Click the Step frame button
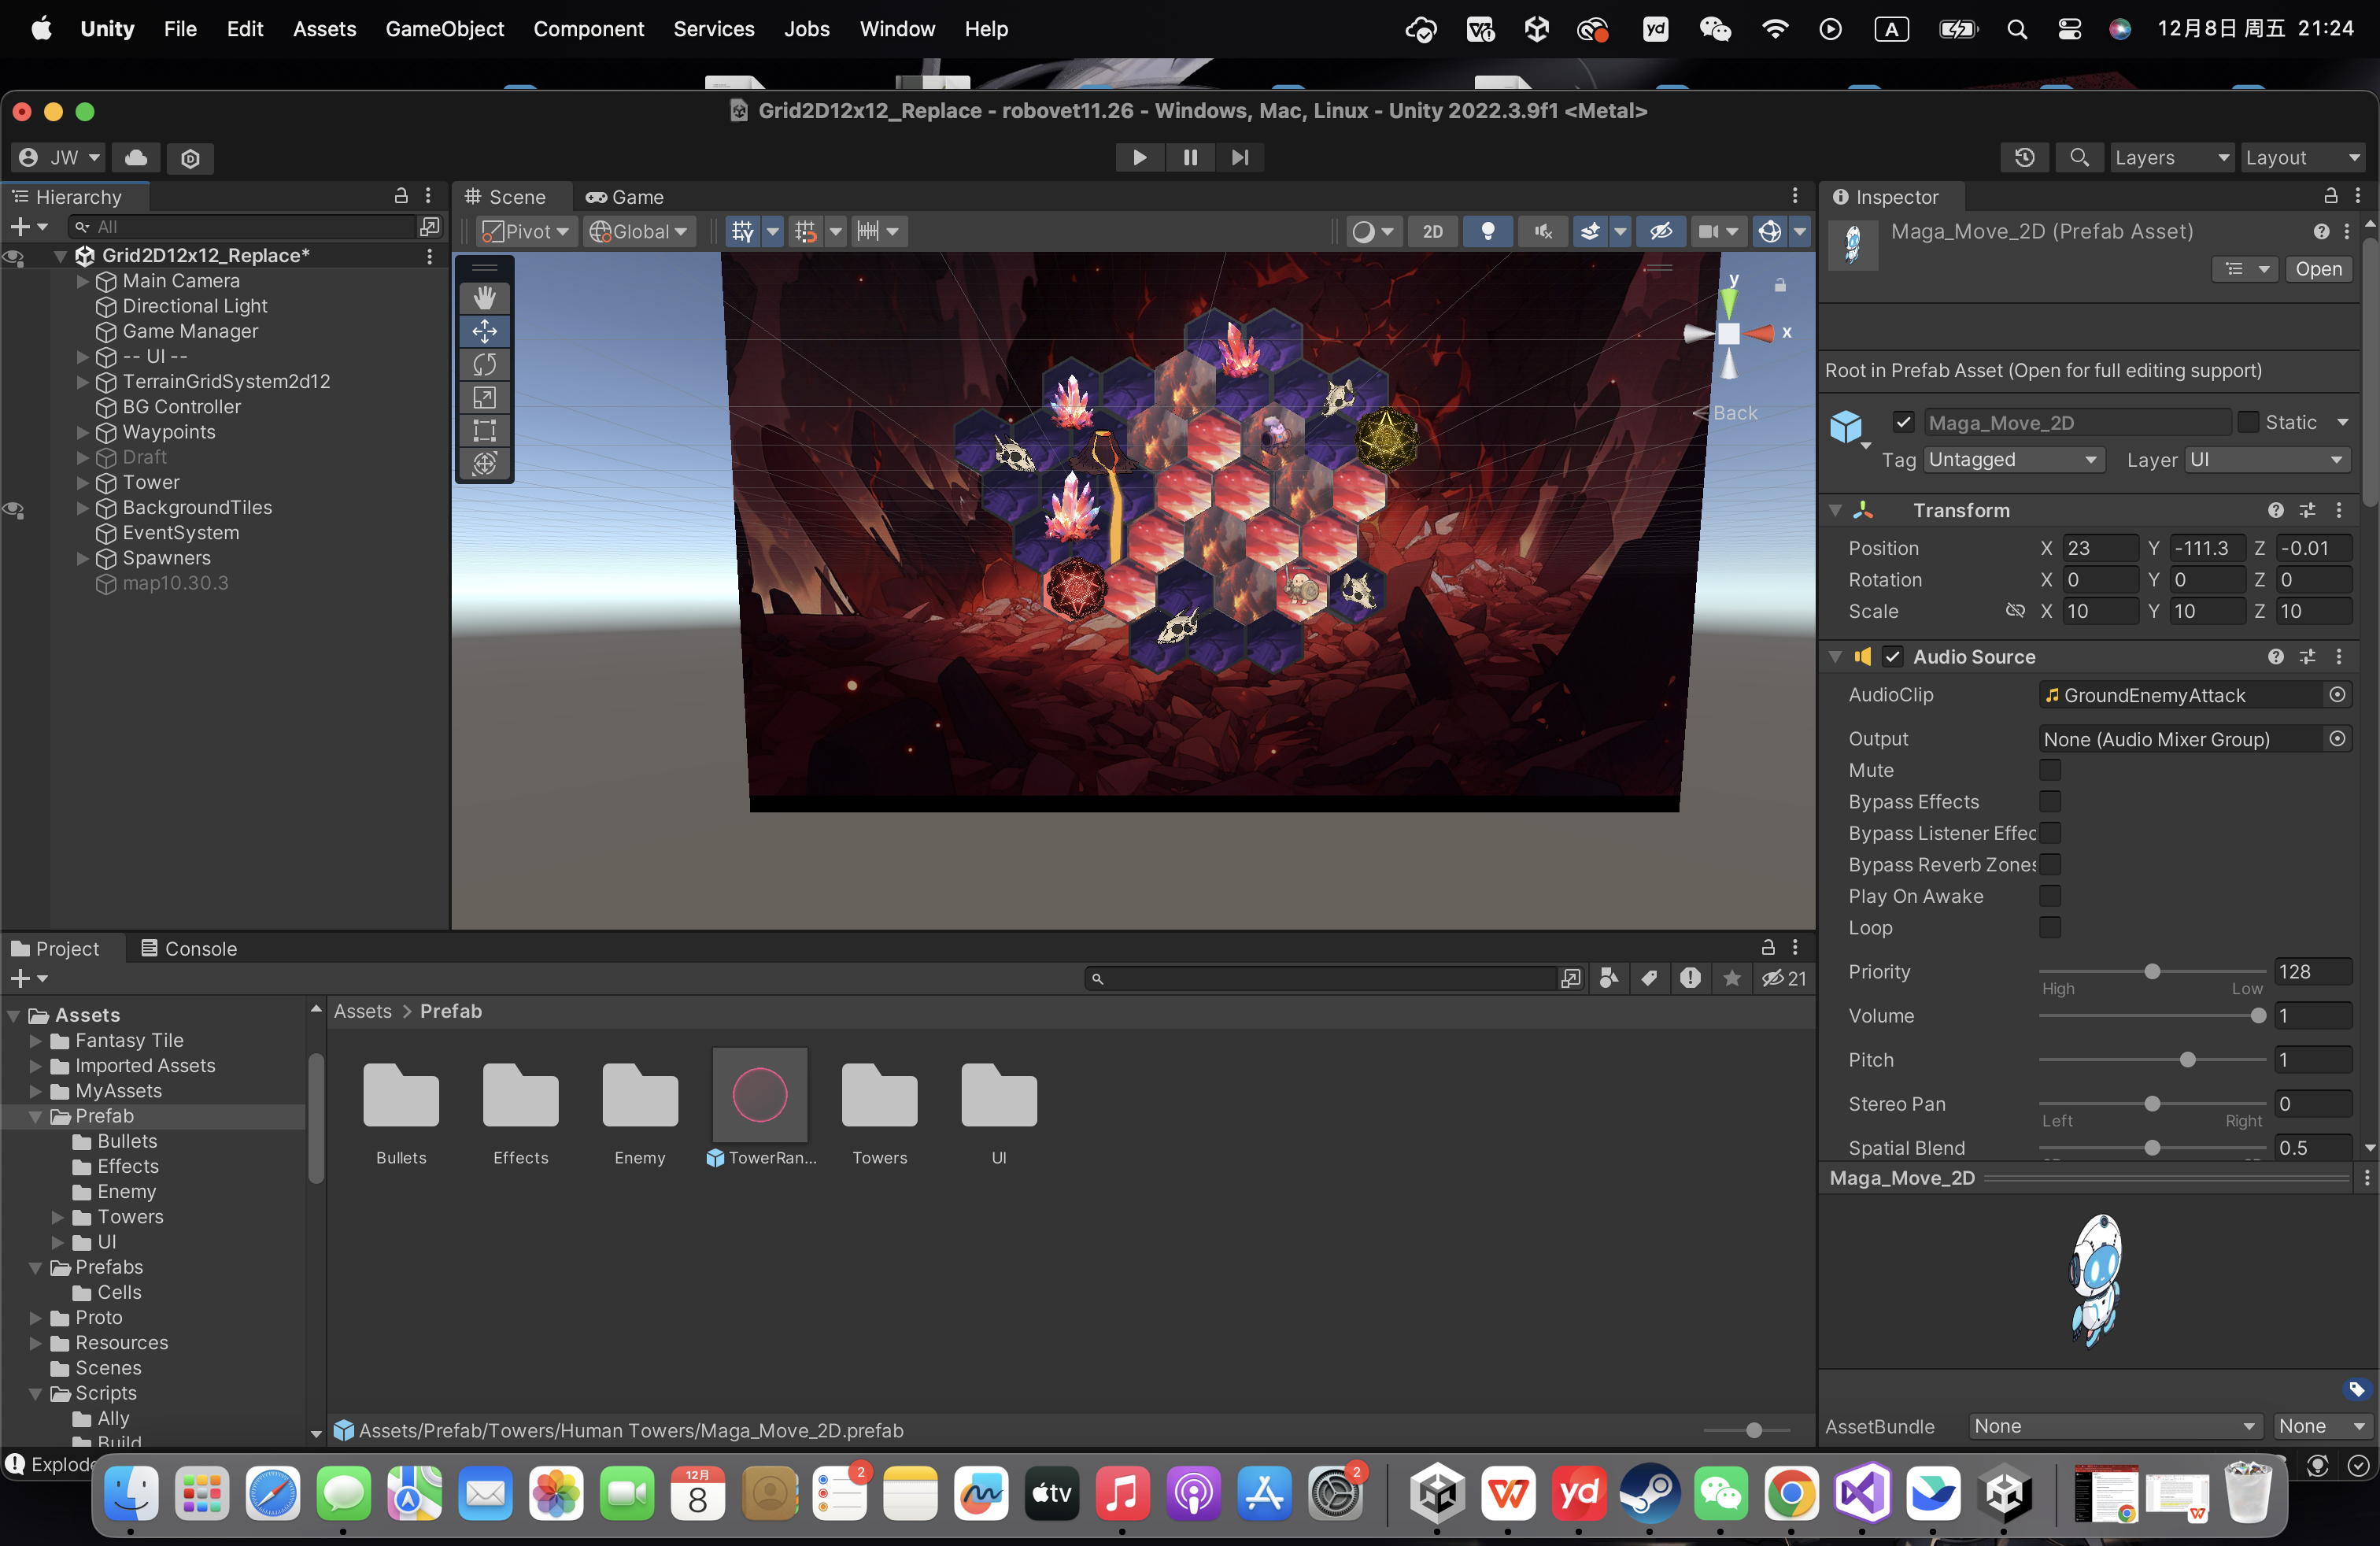Screen dimensions: 2380x1546 pos(1240,157)
